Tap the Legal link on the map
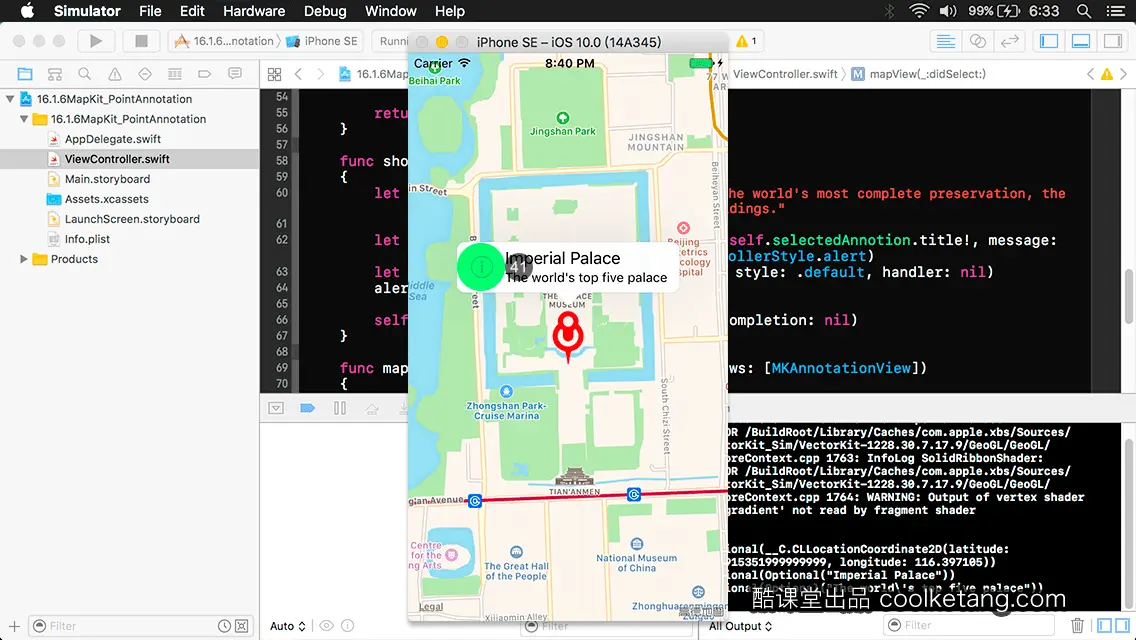1136x640 pixels. click(x=430, y=607)
